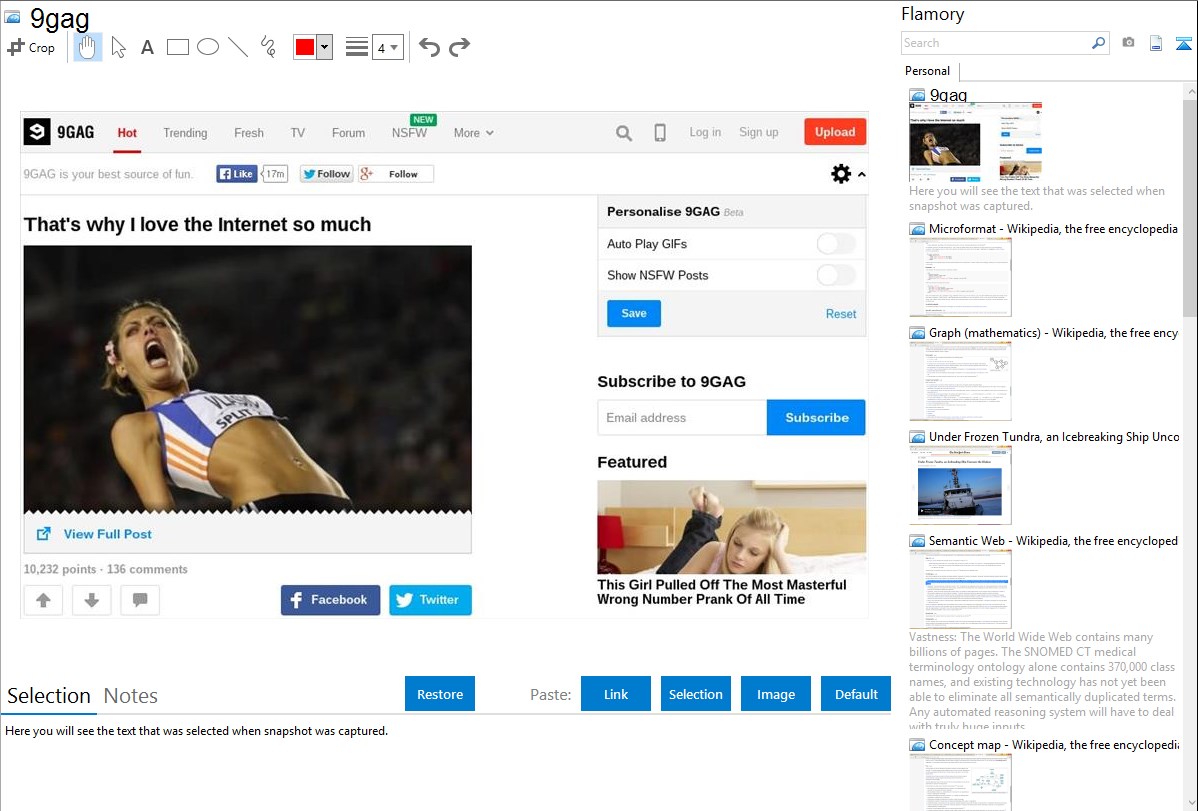Click the line thickness icon

356,47
